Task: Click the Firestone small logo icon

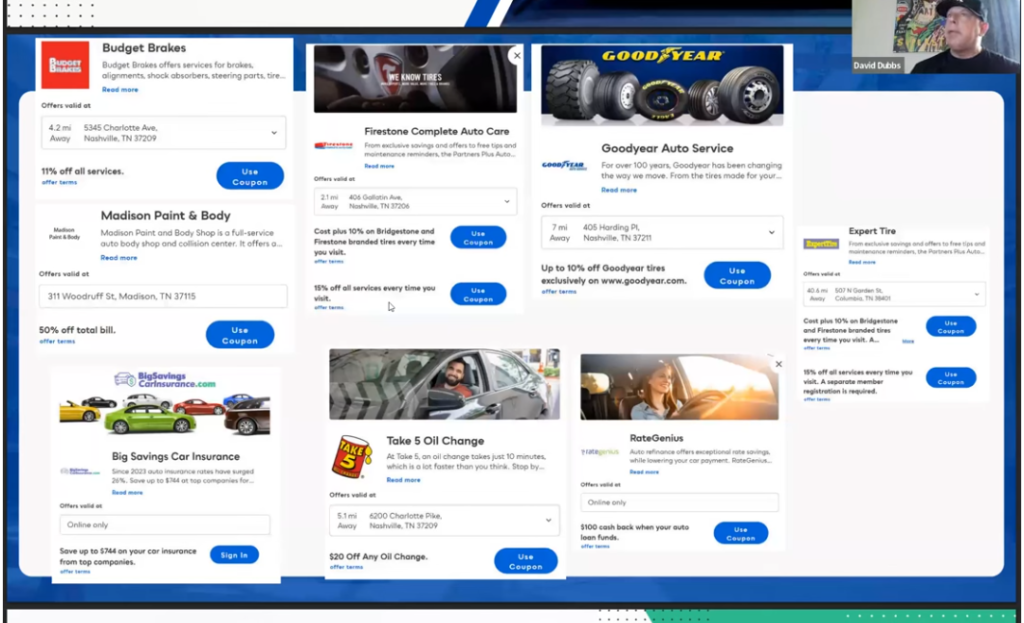Action: pos(333,145)
